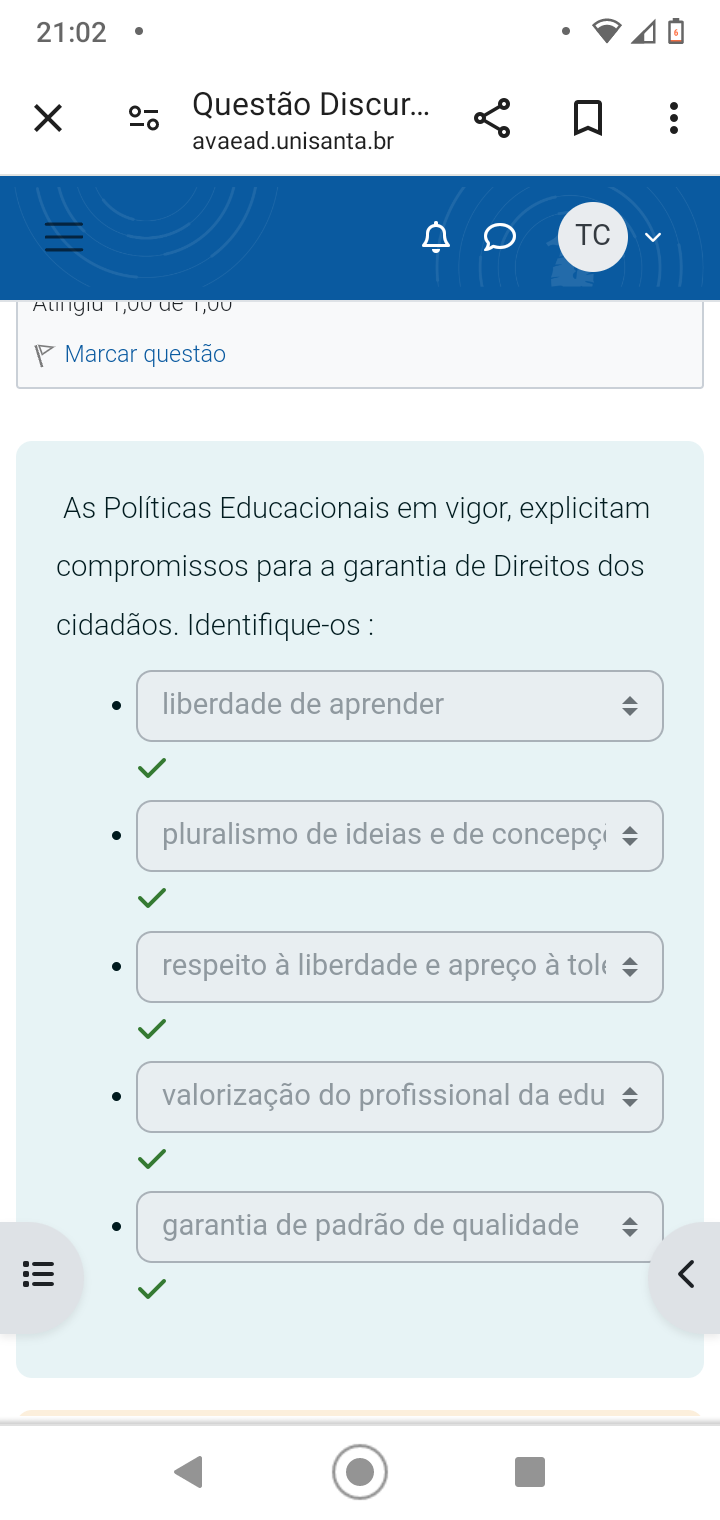Open the right side drawer arrow
Viewport: 720px width, 1520px height.
coord(686,1275)
